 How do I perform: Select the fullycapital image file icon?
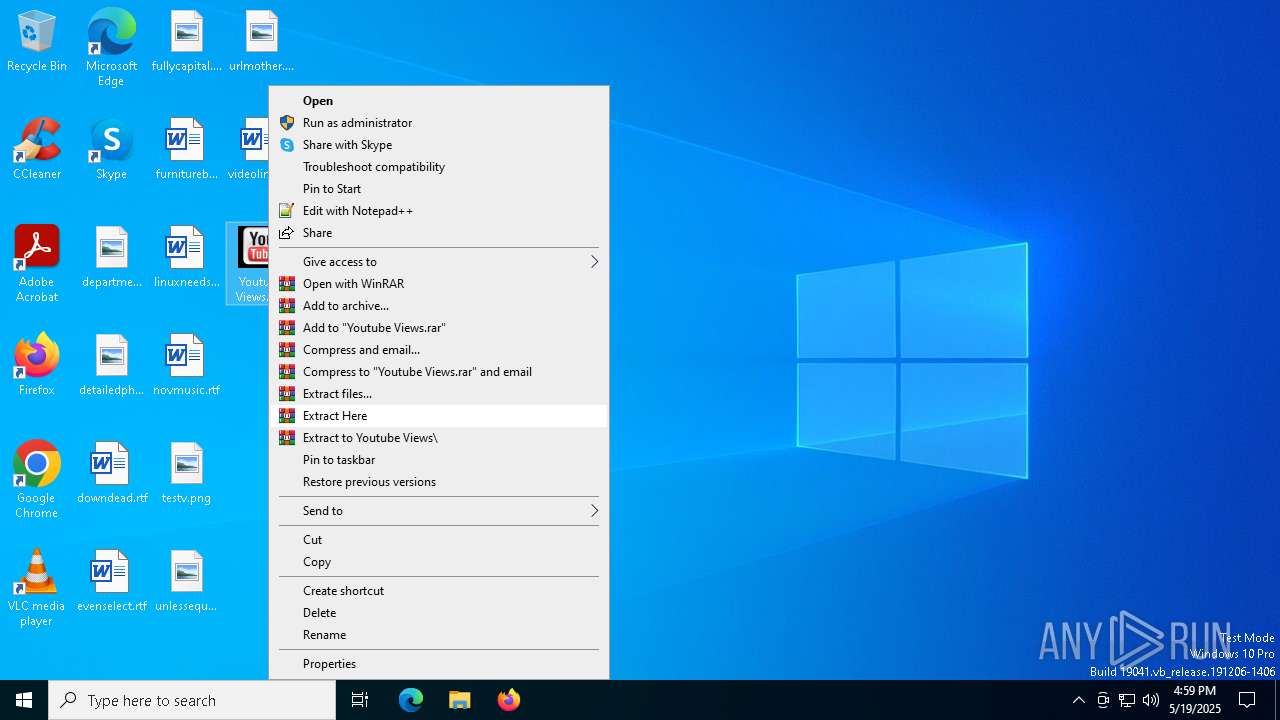click(x=186, y=42)
